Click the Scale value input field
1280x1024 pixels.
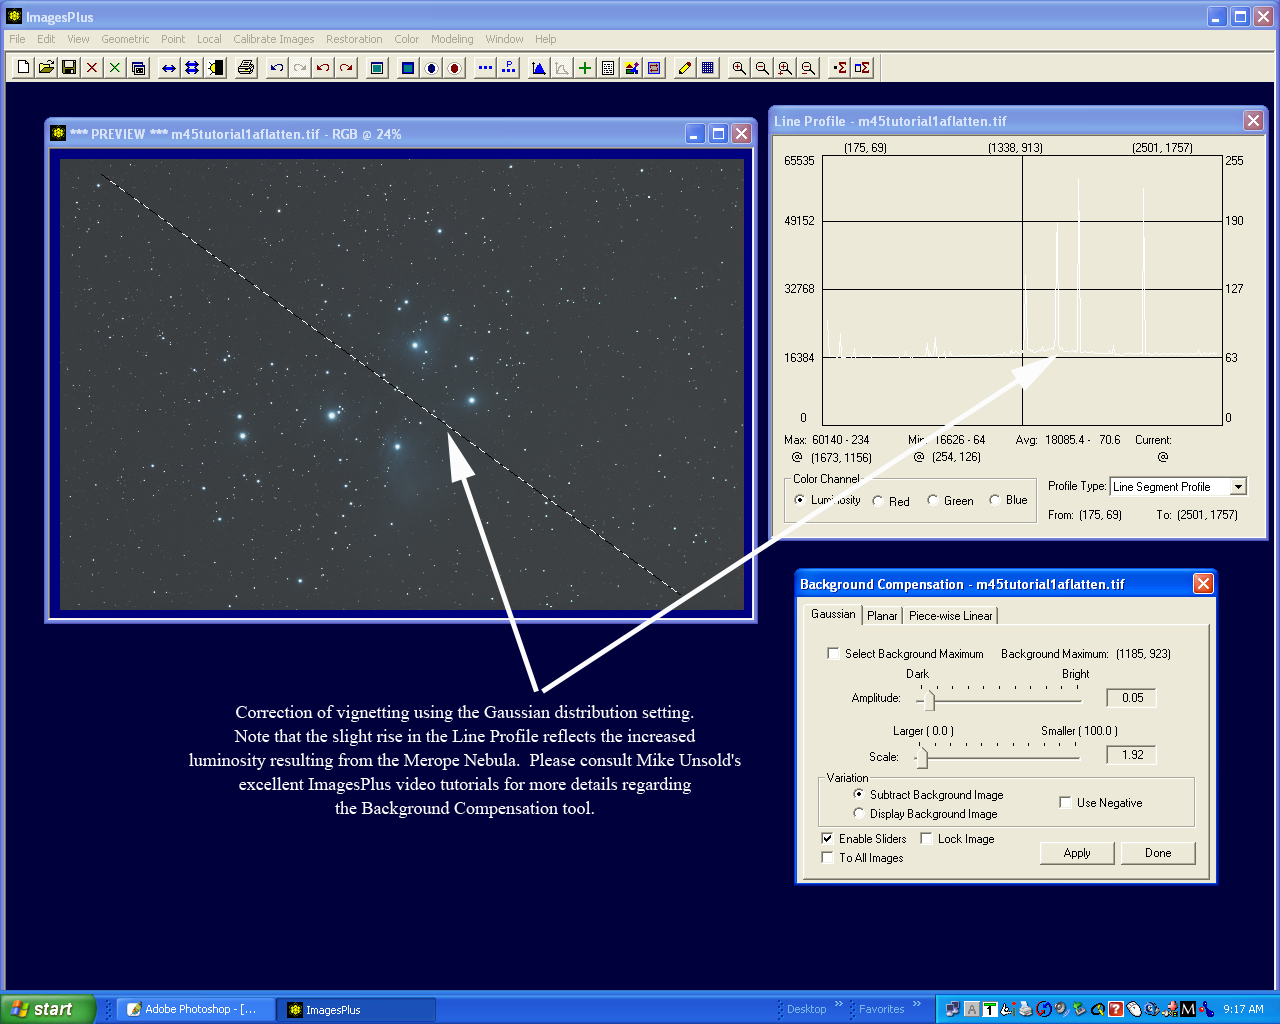click(x=1131, y=755)
